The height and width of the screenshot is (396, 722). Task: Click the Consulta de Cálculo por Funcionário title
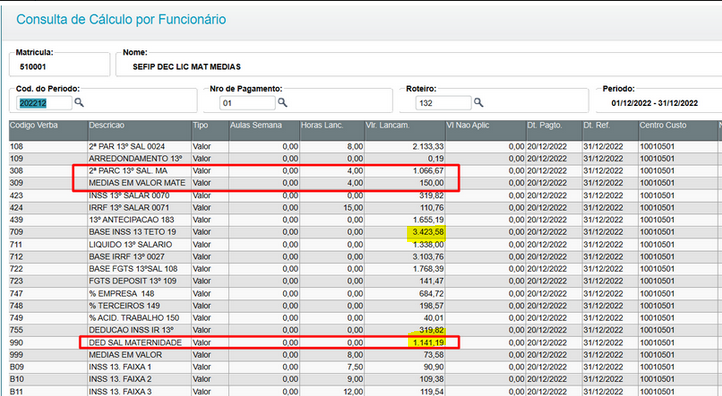121,19
